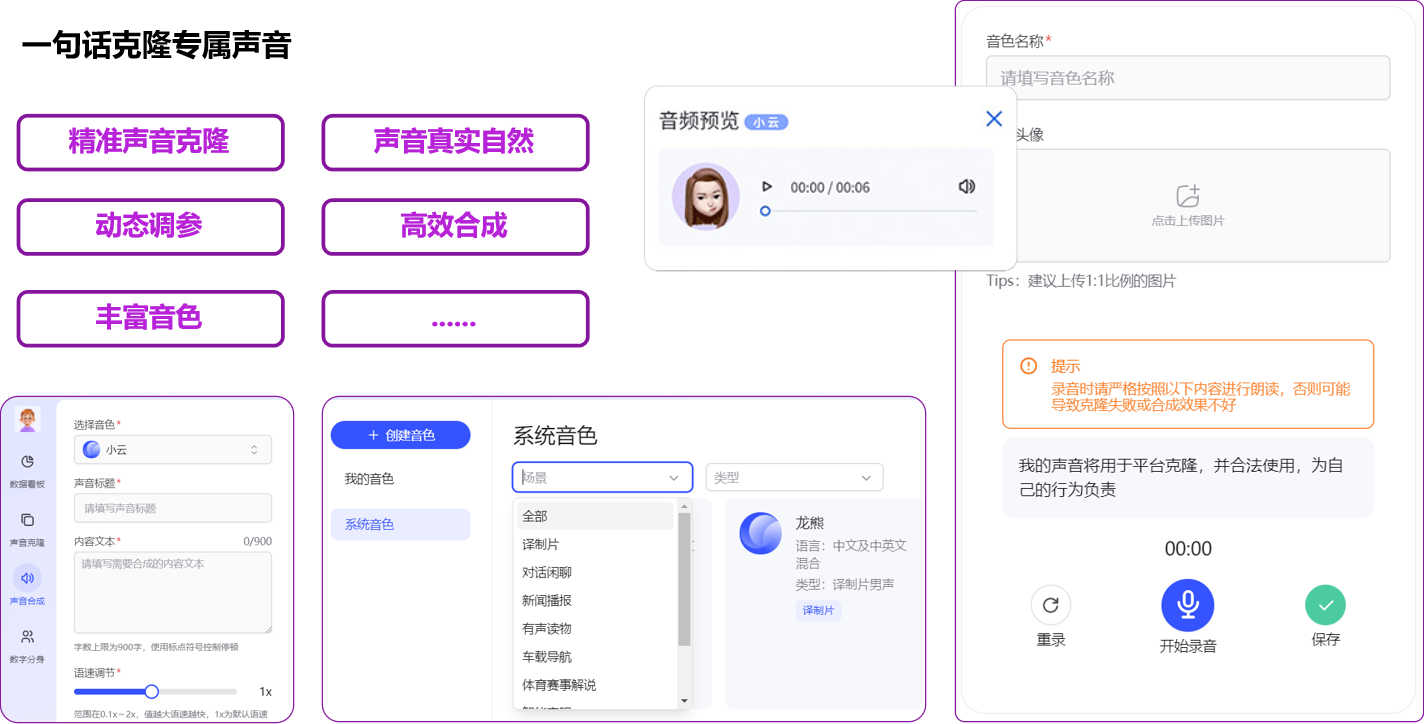
Task: Click the play button in audio preview
Action: (767, 187)
